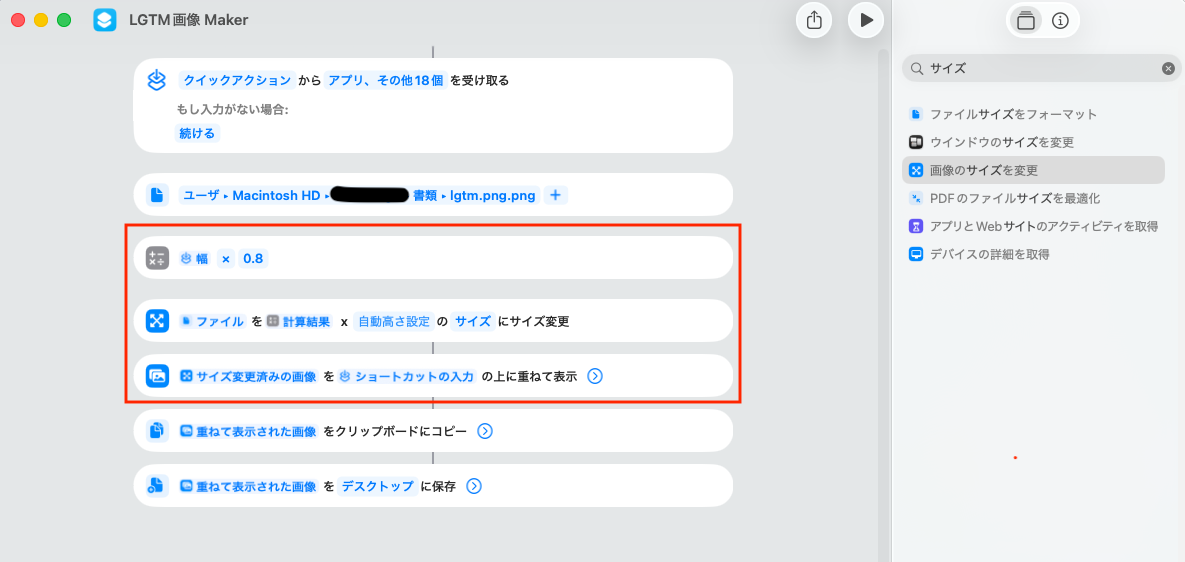Open the shortcut details info panel
This screenshot has height=562, width=1185.
tap(1060, 20)
